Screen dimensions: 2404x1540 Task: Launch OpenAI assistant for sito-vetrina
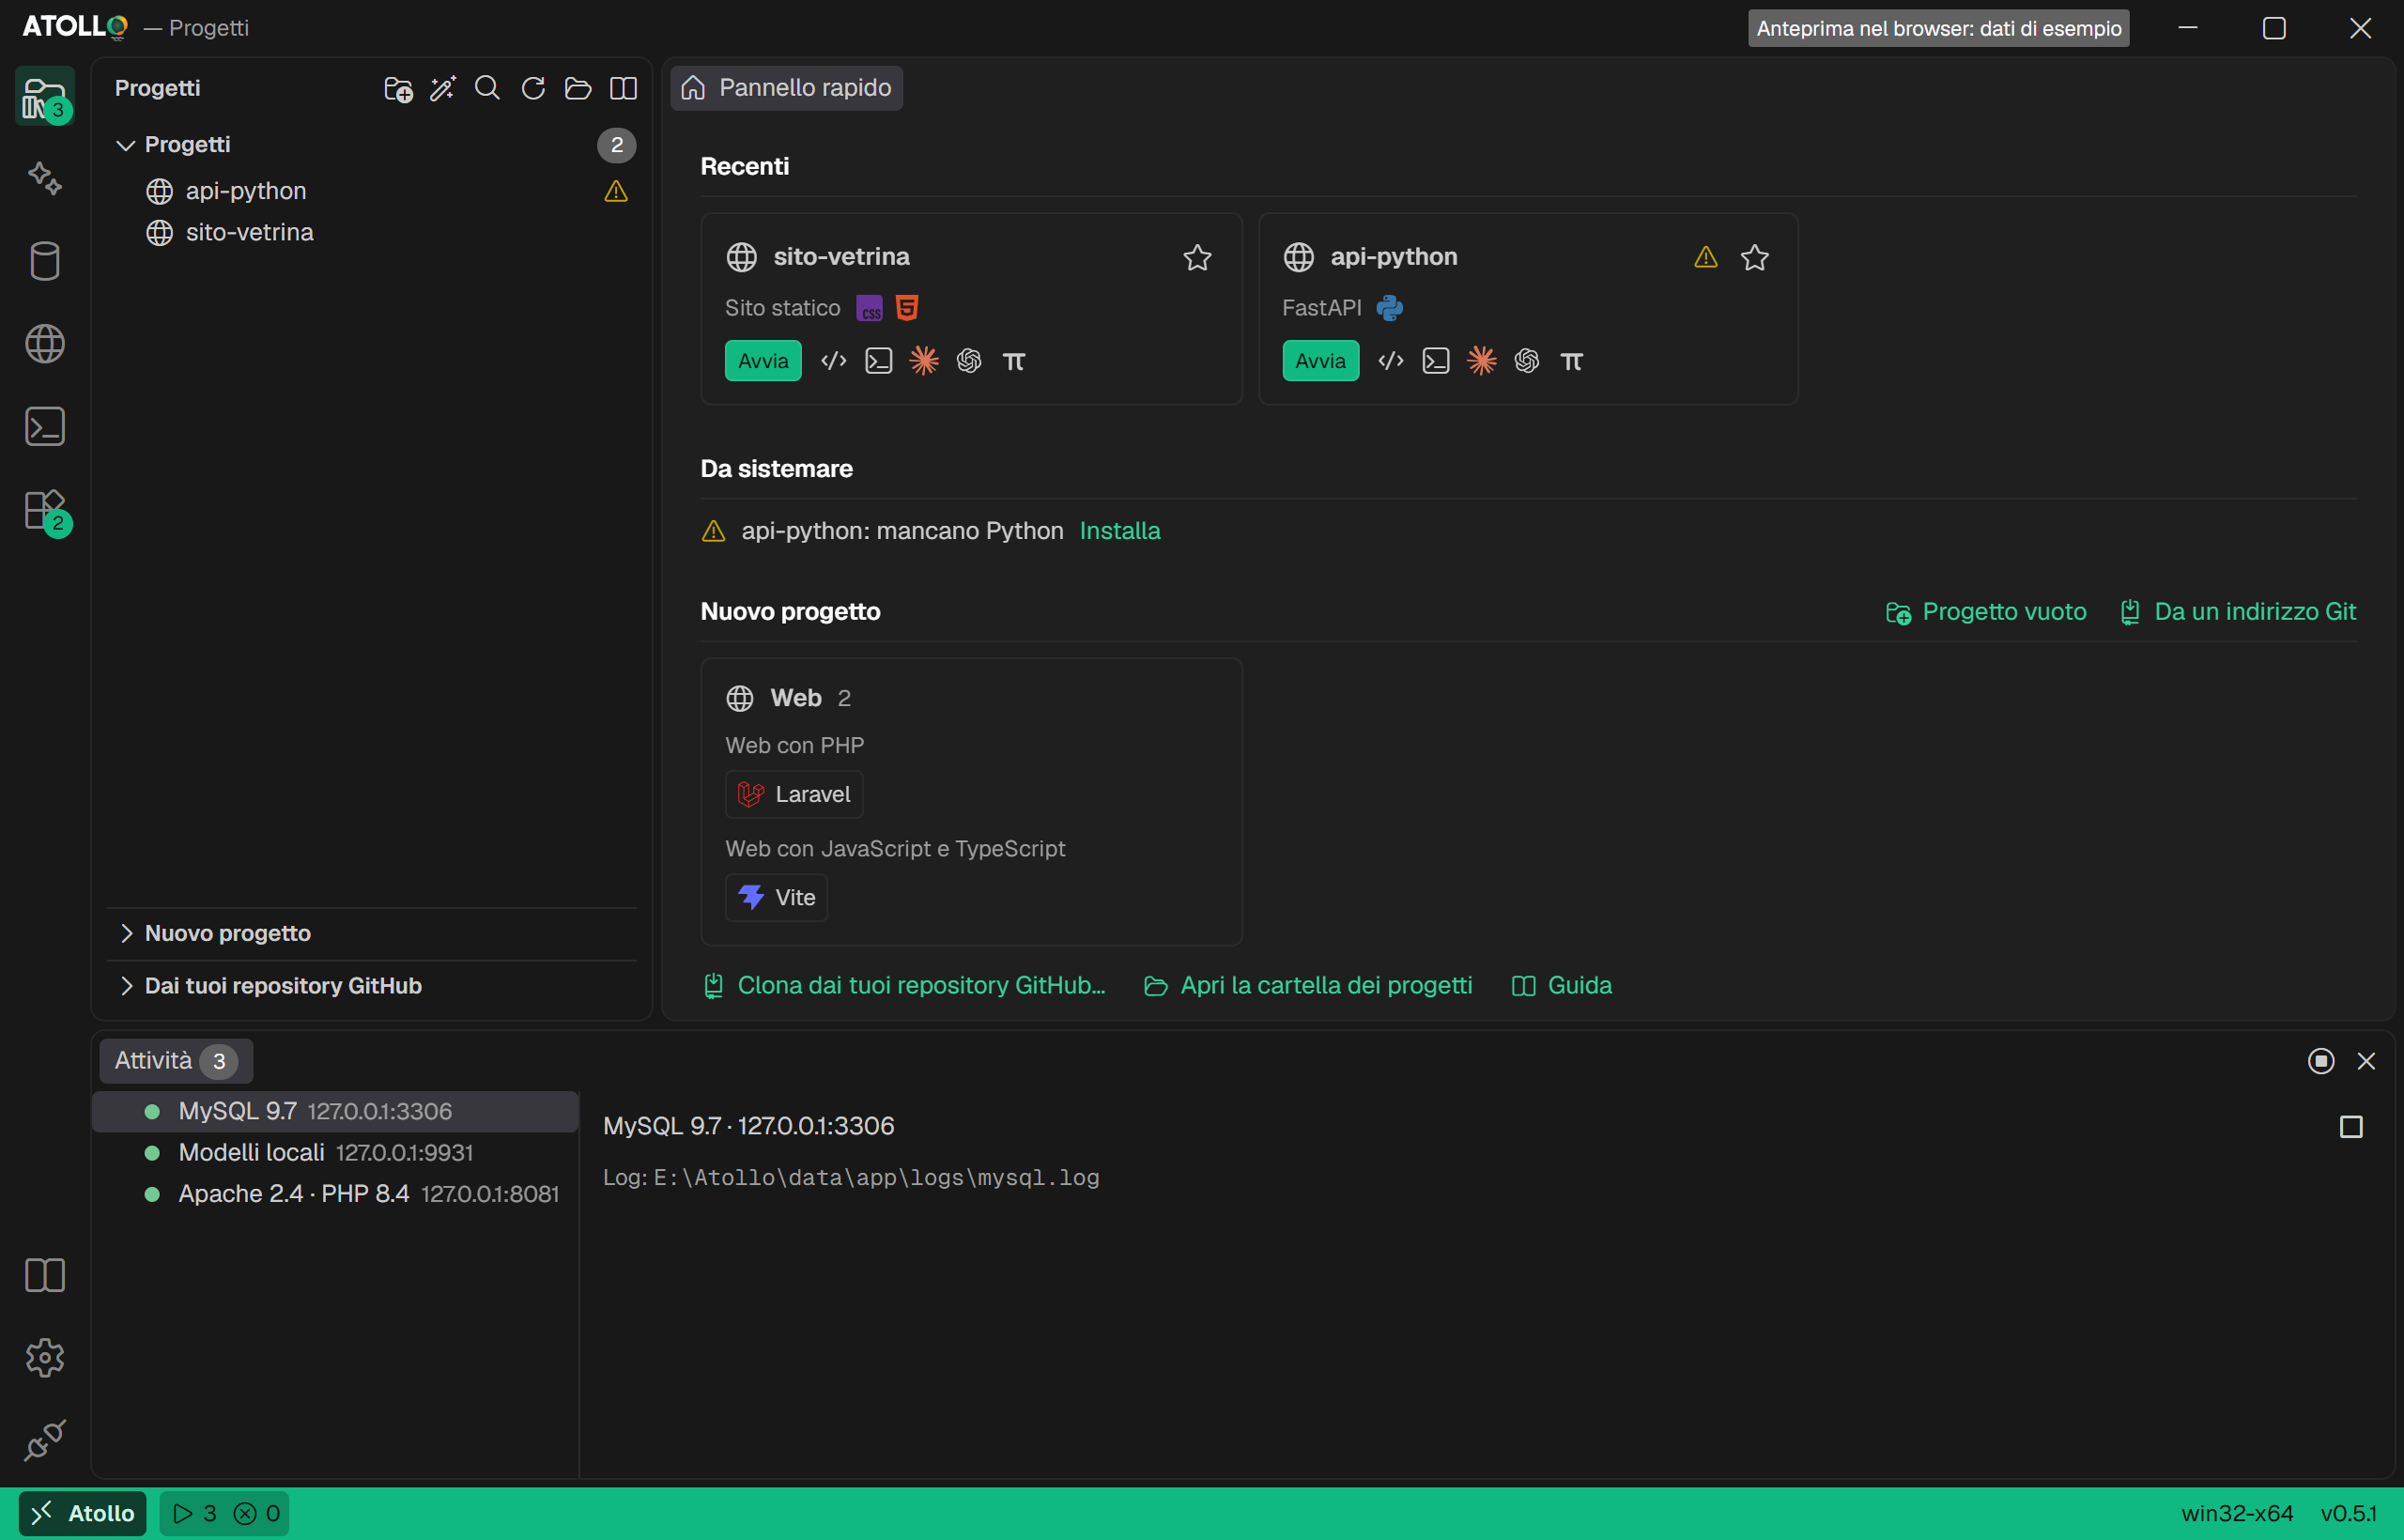969,361
